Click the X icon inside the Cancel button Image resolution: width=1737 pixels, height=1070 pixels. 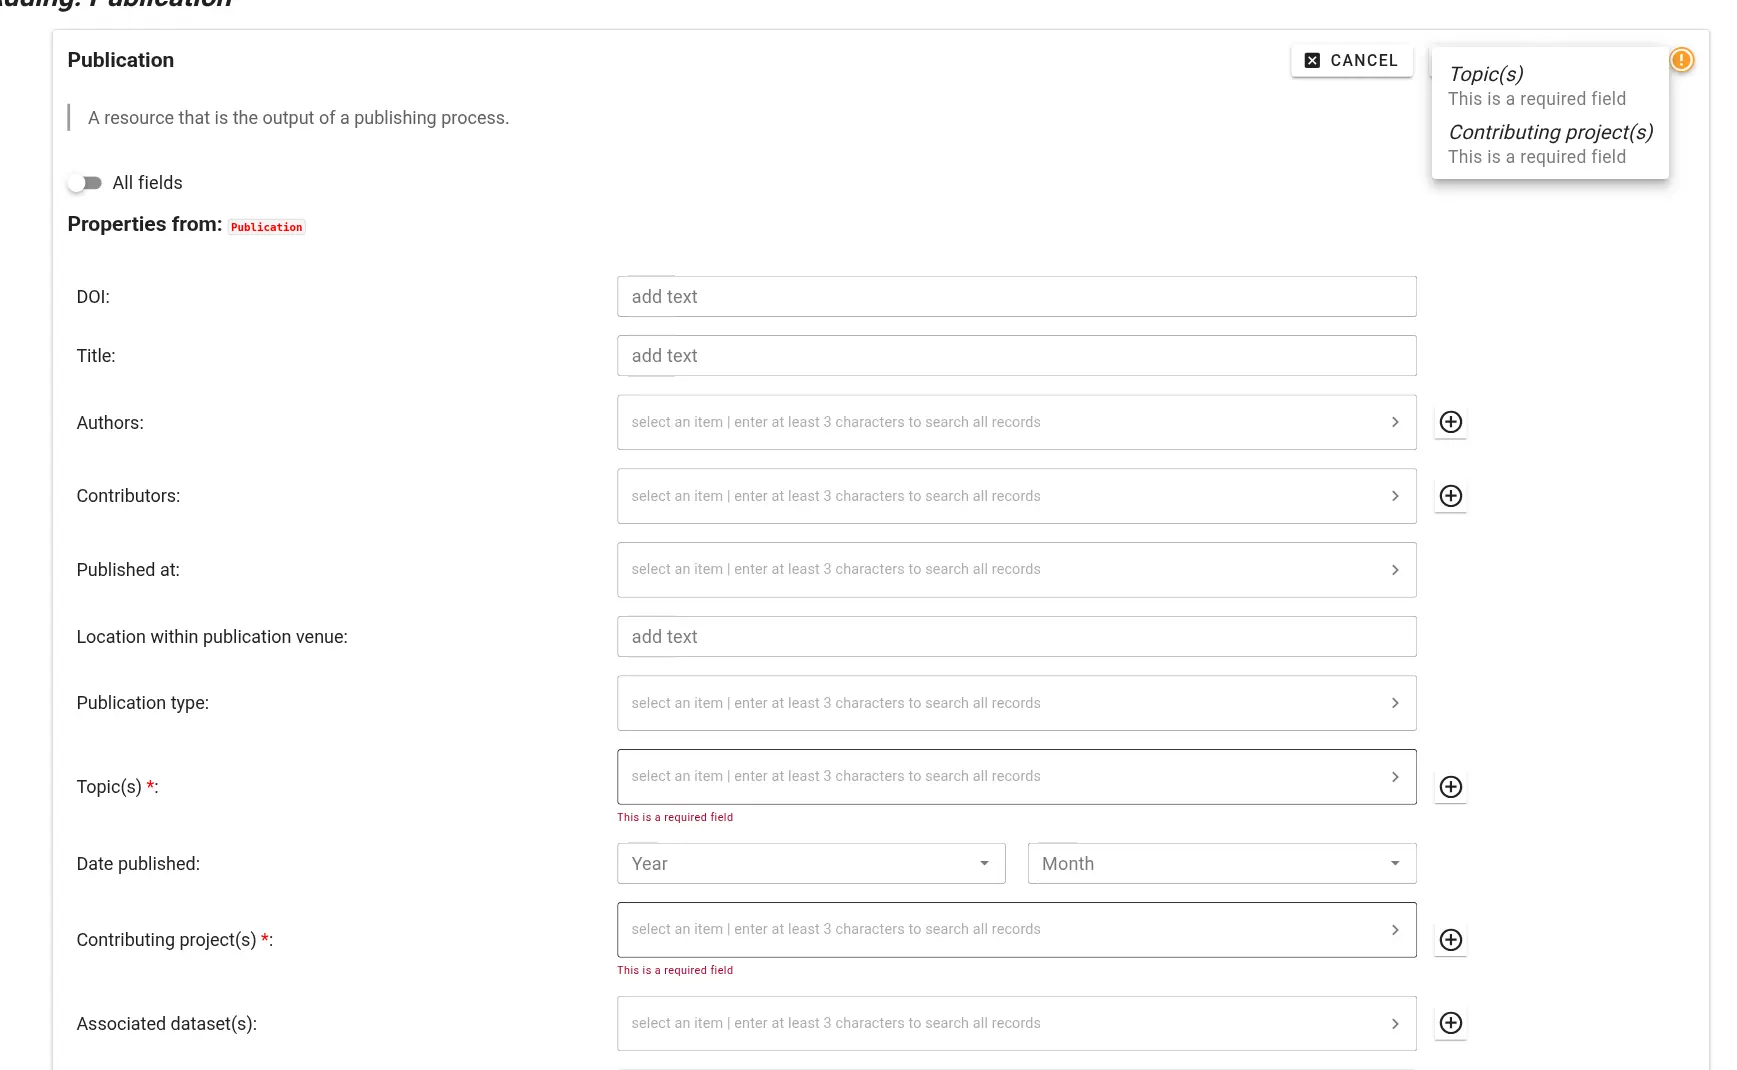pos(1311,60)
